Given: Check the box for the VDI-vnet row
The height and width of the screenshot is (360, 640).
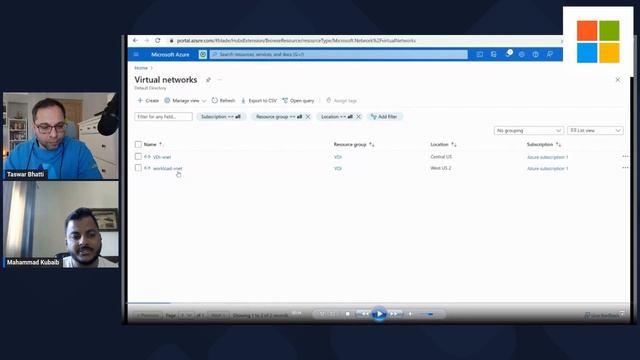Looking at the screenshot, I should point(138,156).
